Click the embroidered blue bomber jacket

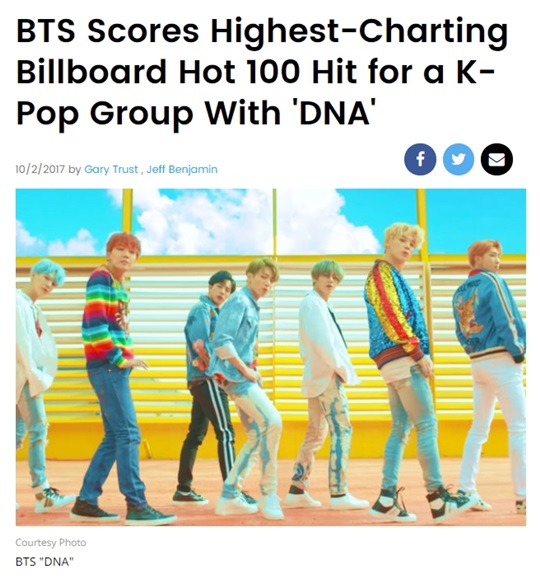coord(488,315)
